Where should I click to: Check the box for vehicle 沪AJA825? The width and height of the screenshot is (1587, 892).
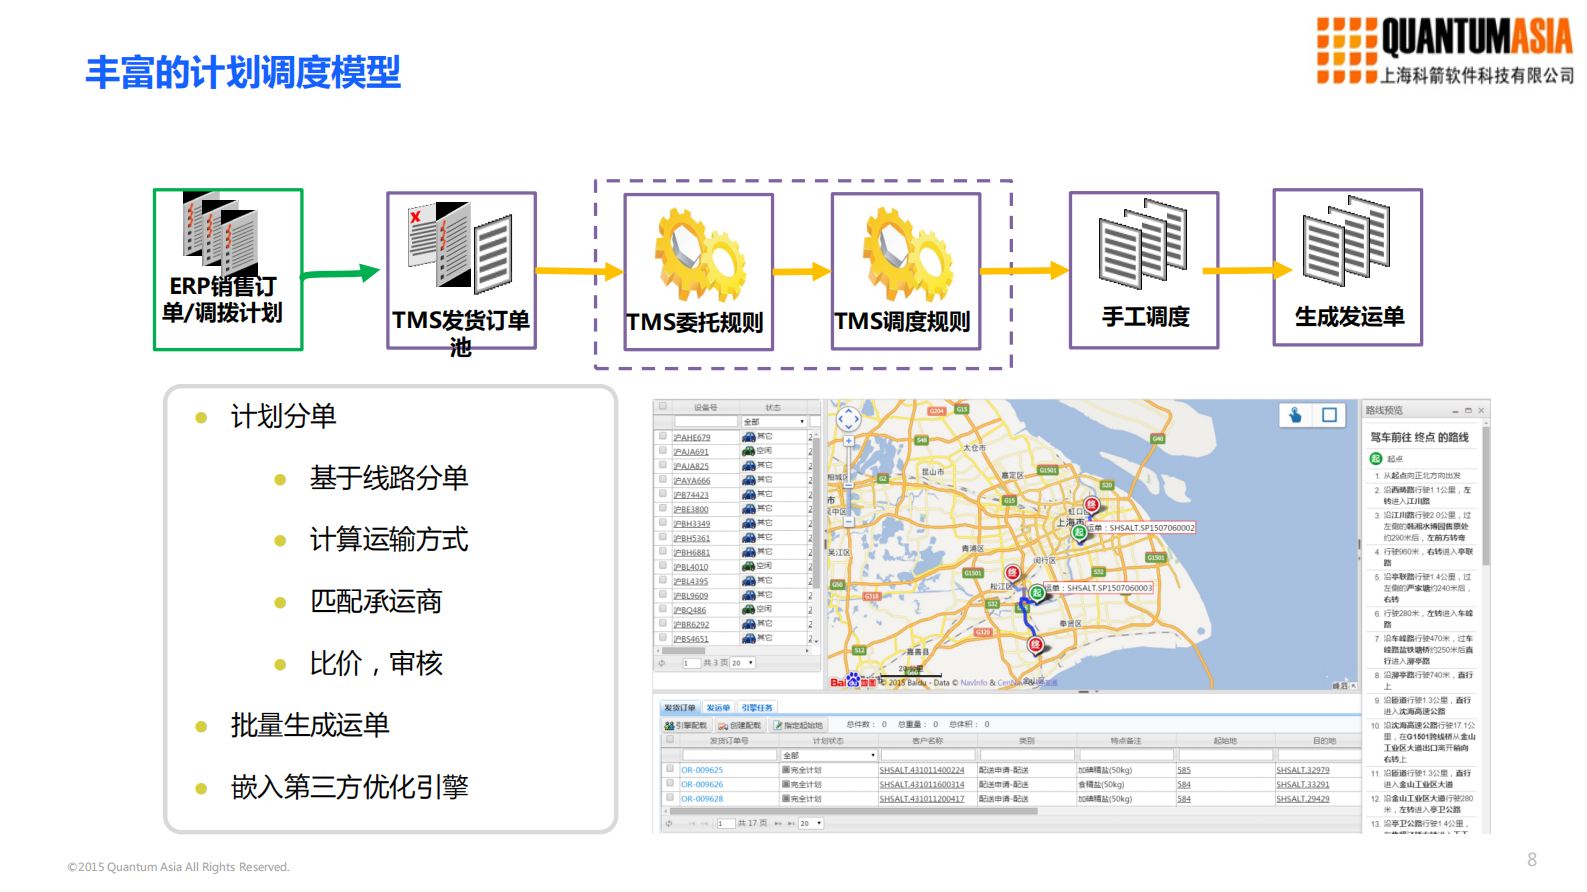click(x=663, y=466)
